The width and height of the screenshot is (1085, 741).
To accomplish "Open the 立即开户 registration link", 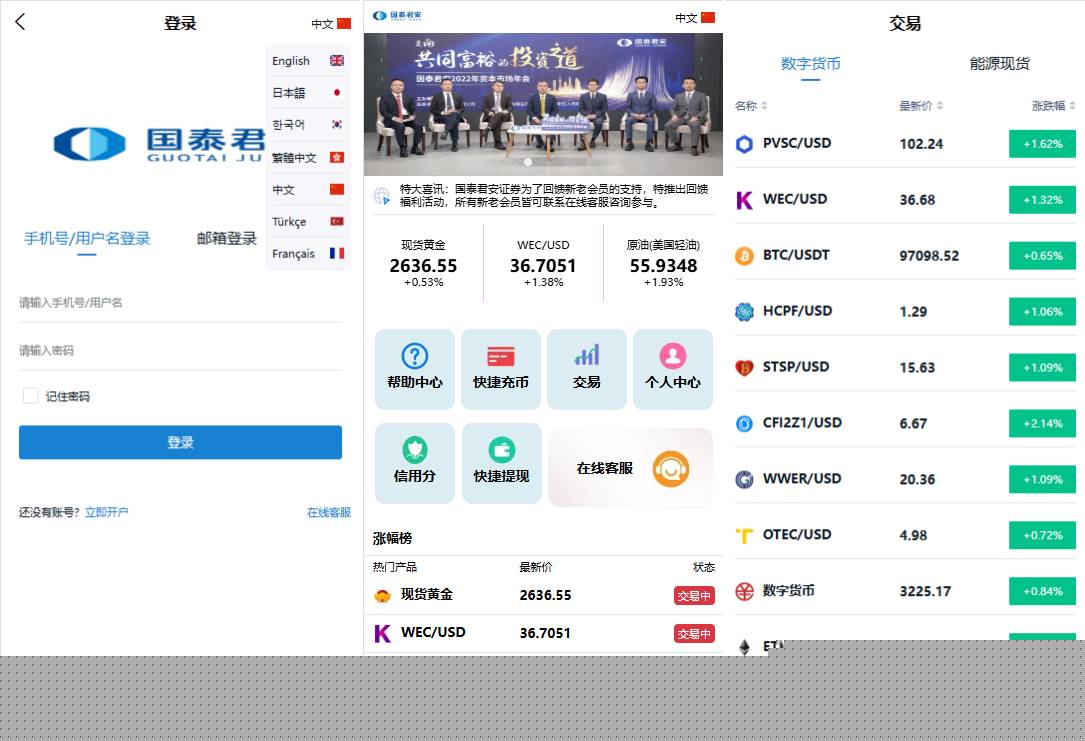I will click(x=107, y=512).
